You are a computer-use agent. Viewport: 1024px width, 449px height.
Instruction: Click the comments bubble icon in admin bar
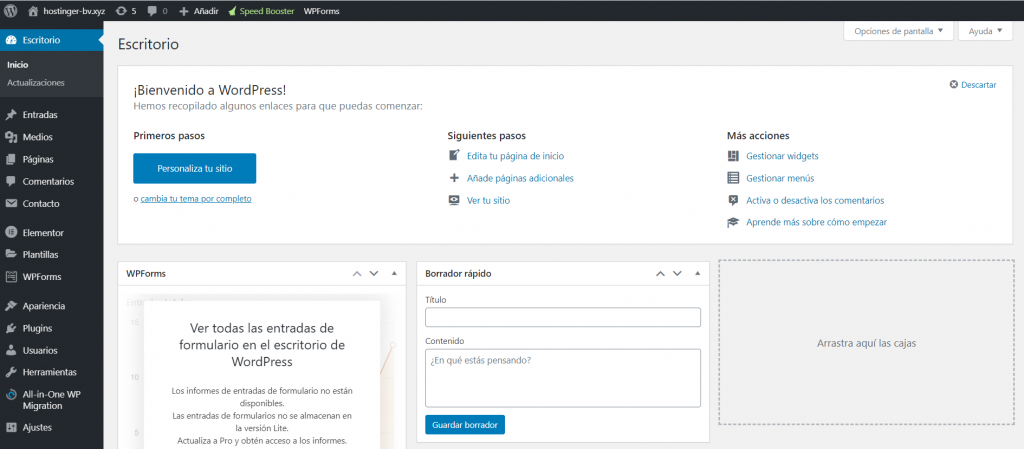tap(152, 11)
